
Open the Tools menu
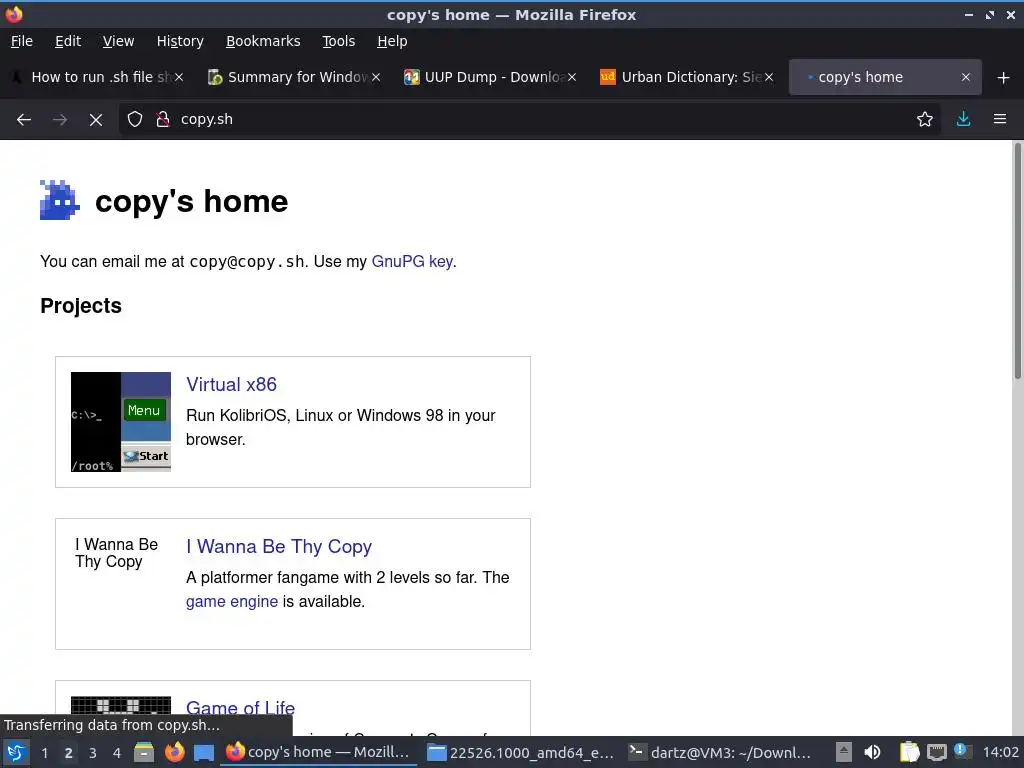pyautogui.click(x=338, y=41)
